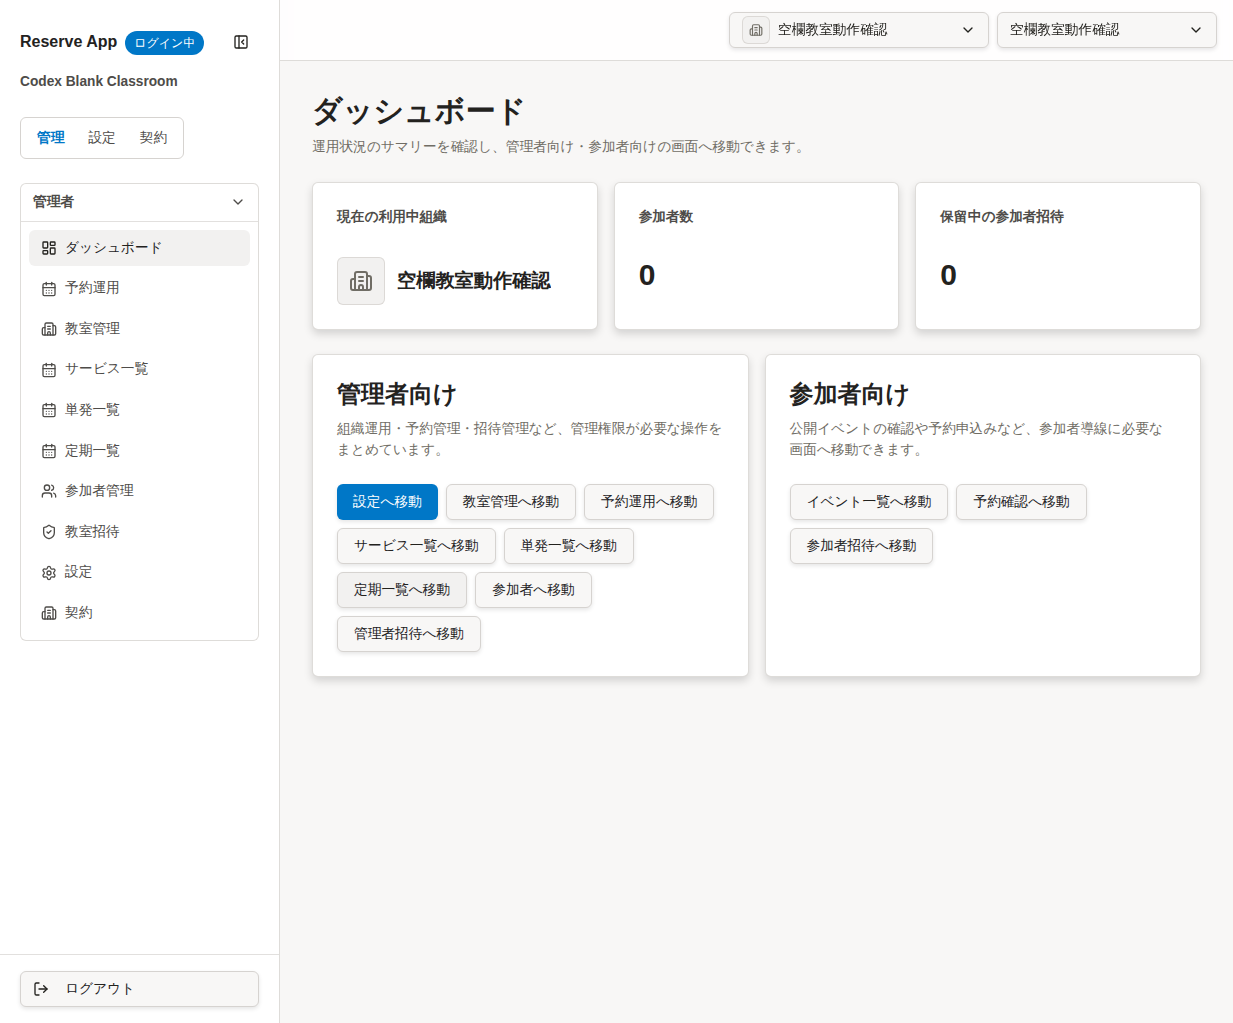Click the 参加者数 zero counter
This screenshot has width=1233, height=1023.
[x=756, y=255]
